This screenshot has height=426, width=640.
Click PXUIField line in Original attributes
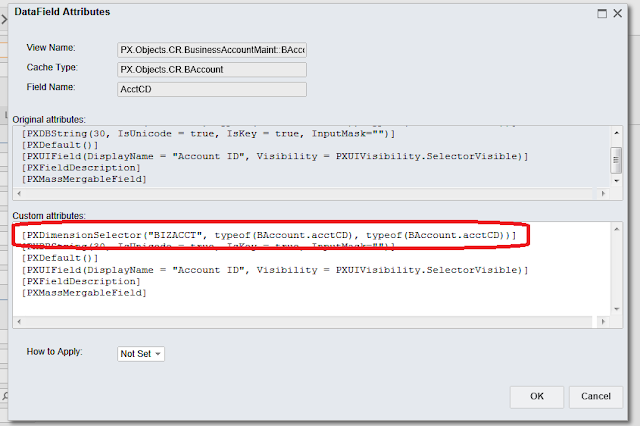tap(275, 156)
